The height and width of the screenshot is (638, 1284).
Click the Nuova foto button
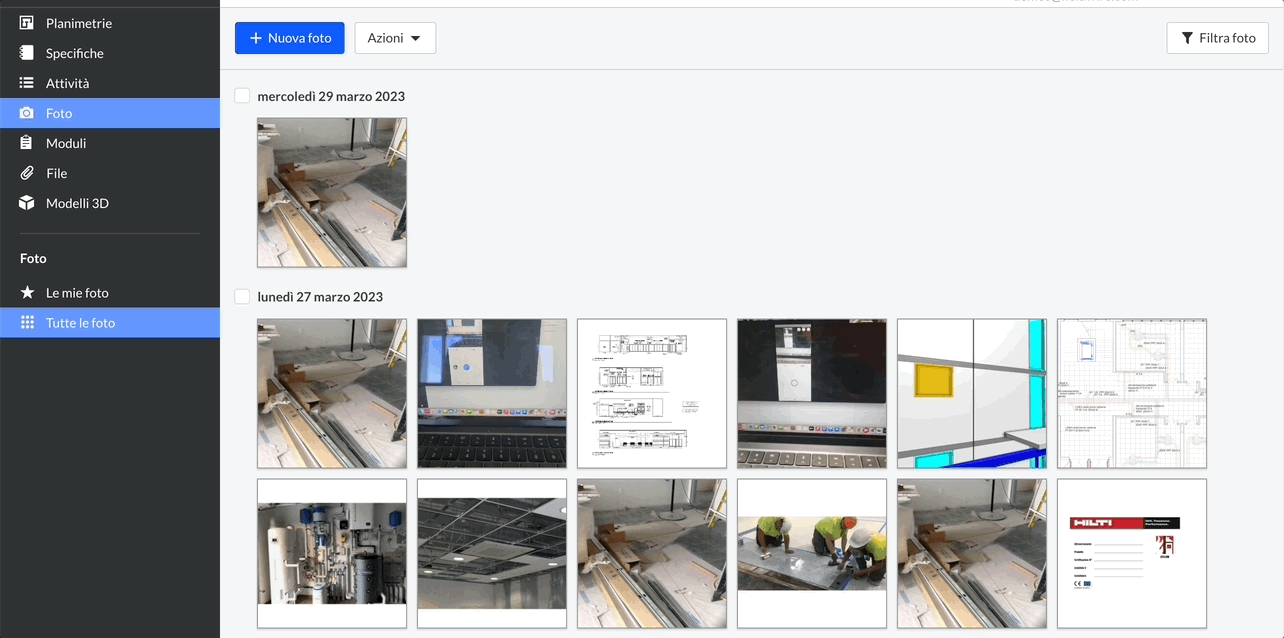click(289, 37)
